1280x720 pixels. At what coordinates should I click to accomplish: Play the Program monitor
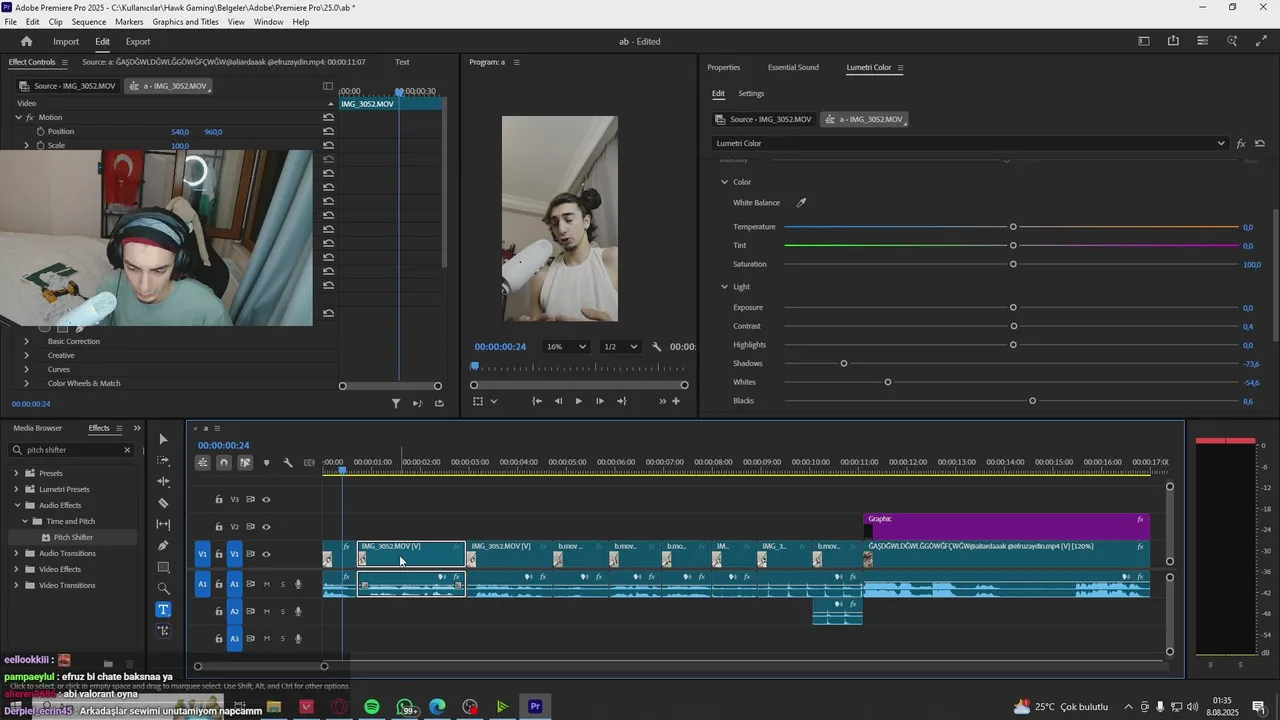click(x=578, y=401)
